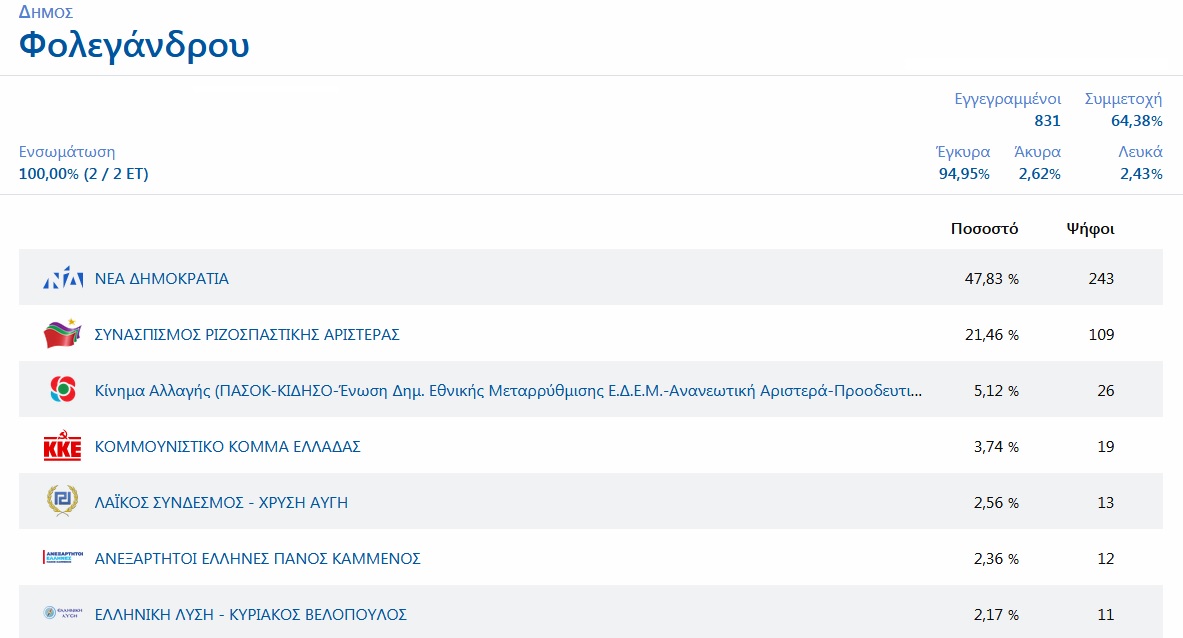Click the Ψήφοι column header

click(1090, 229)
